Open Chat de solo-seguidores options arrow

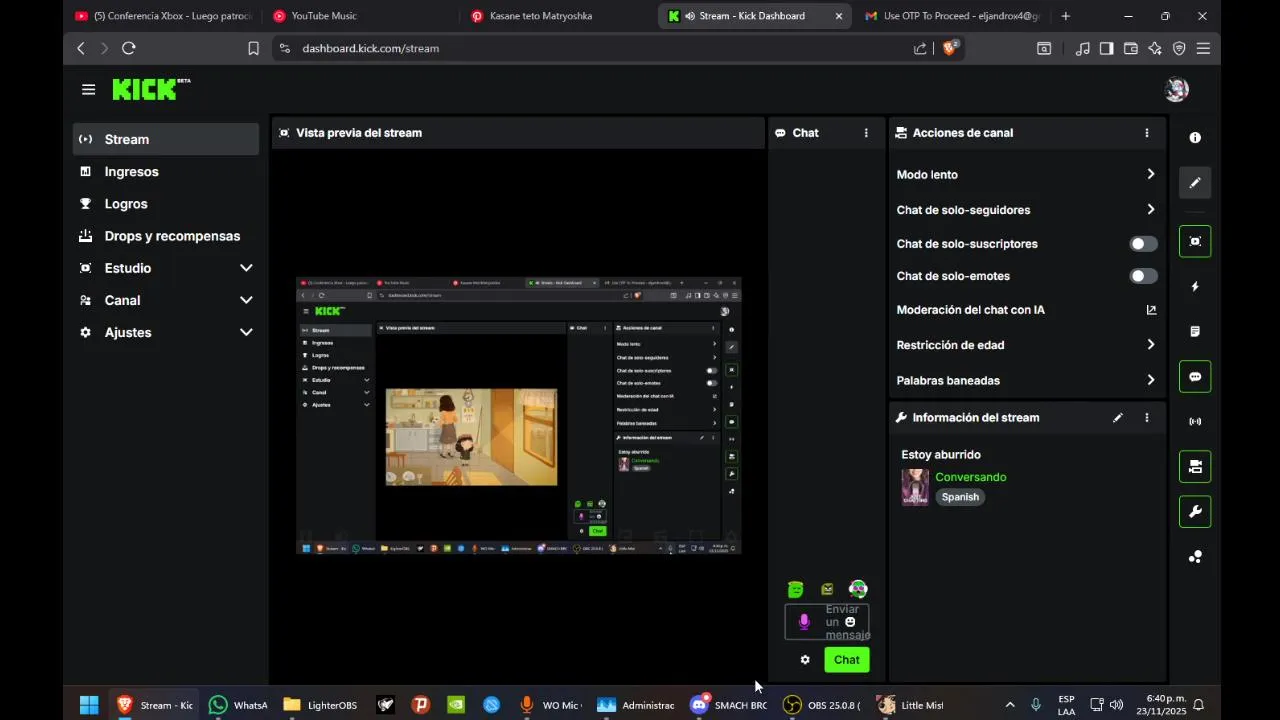tap(1151, 210)
